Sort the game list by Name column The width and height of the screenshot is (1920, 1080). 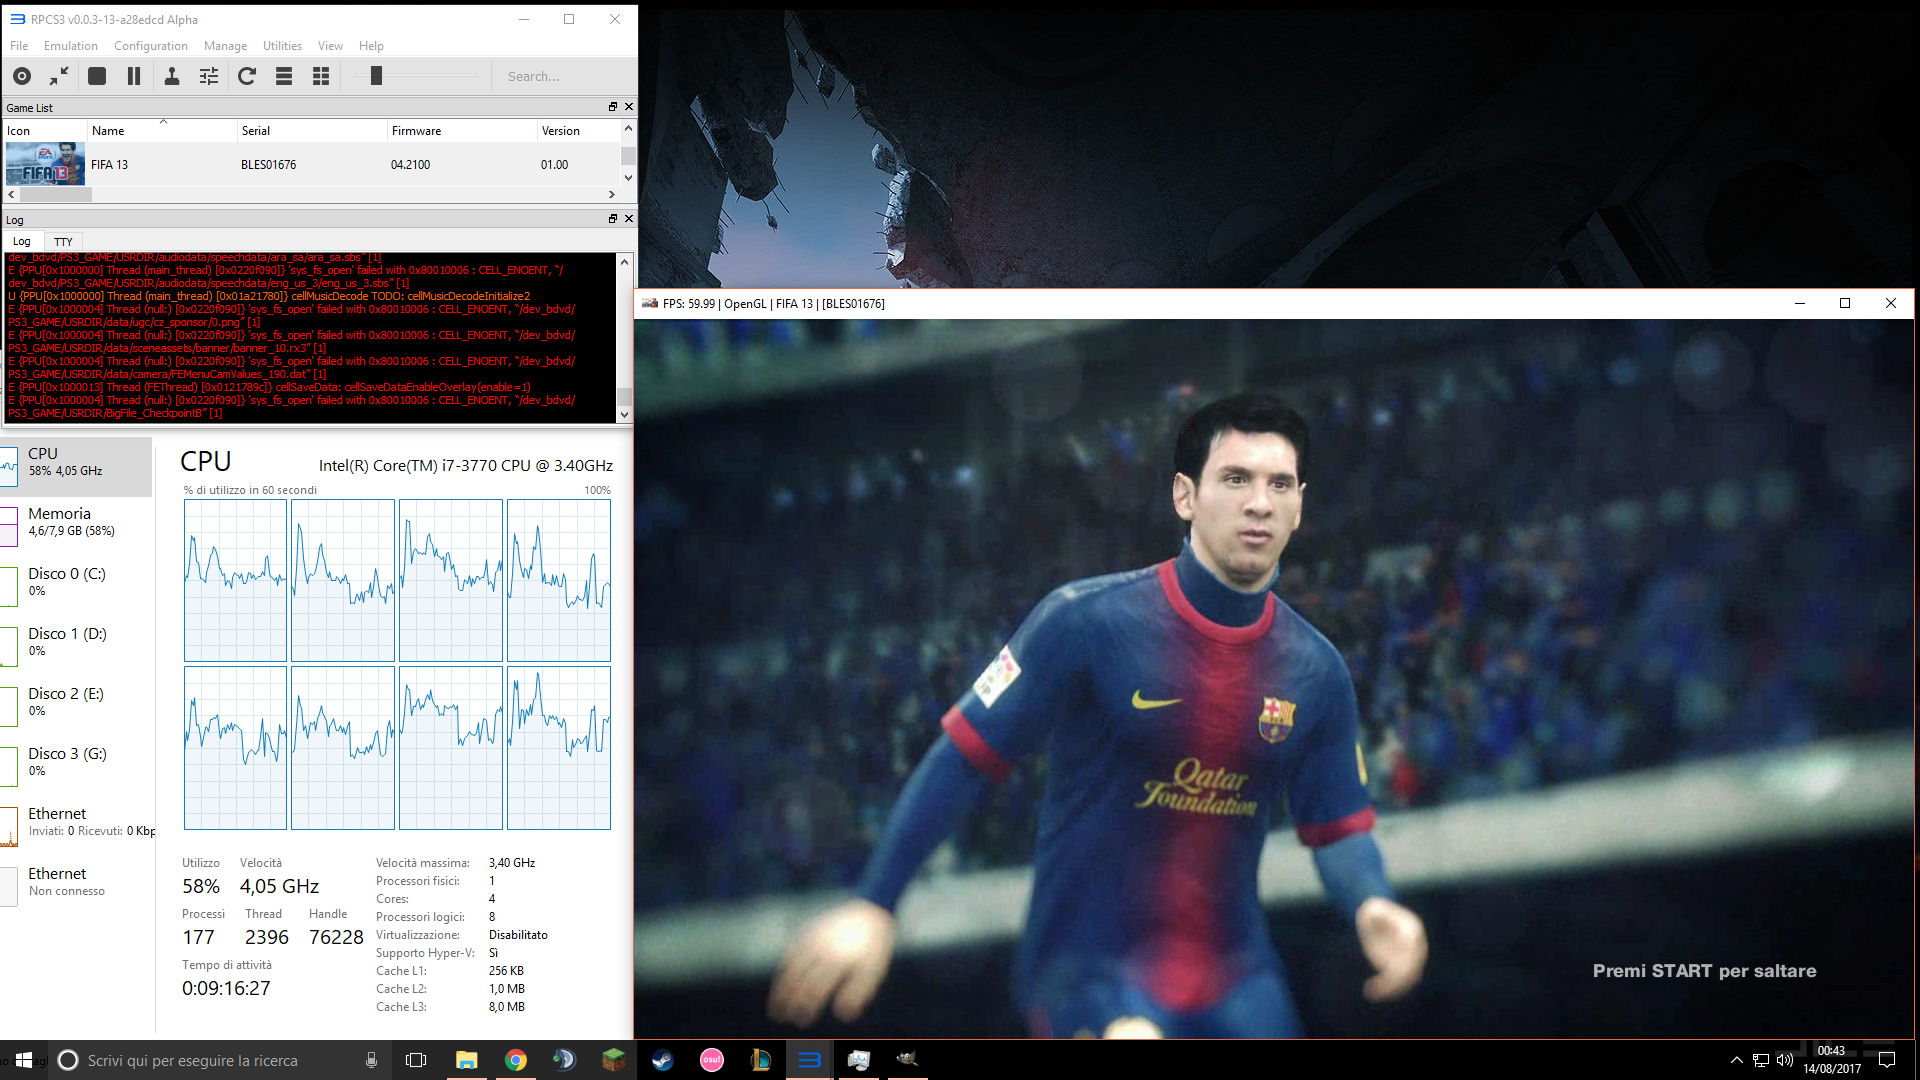(x=108, y=131)
